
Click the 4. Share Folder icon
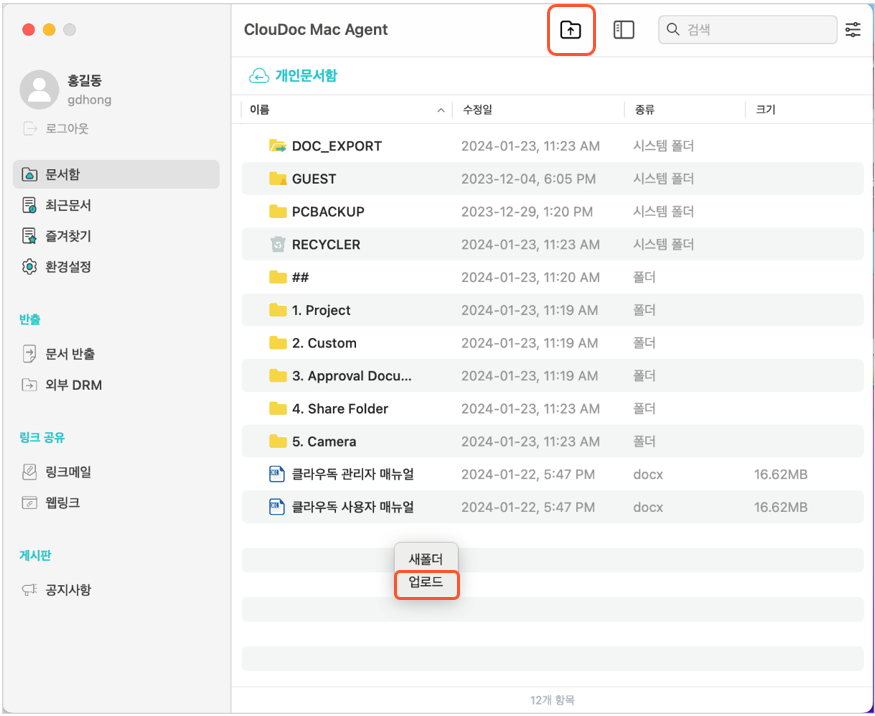[x=277, y=409]
